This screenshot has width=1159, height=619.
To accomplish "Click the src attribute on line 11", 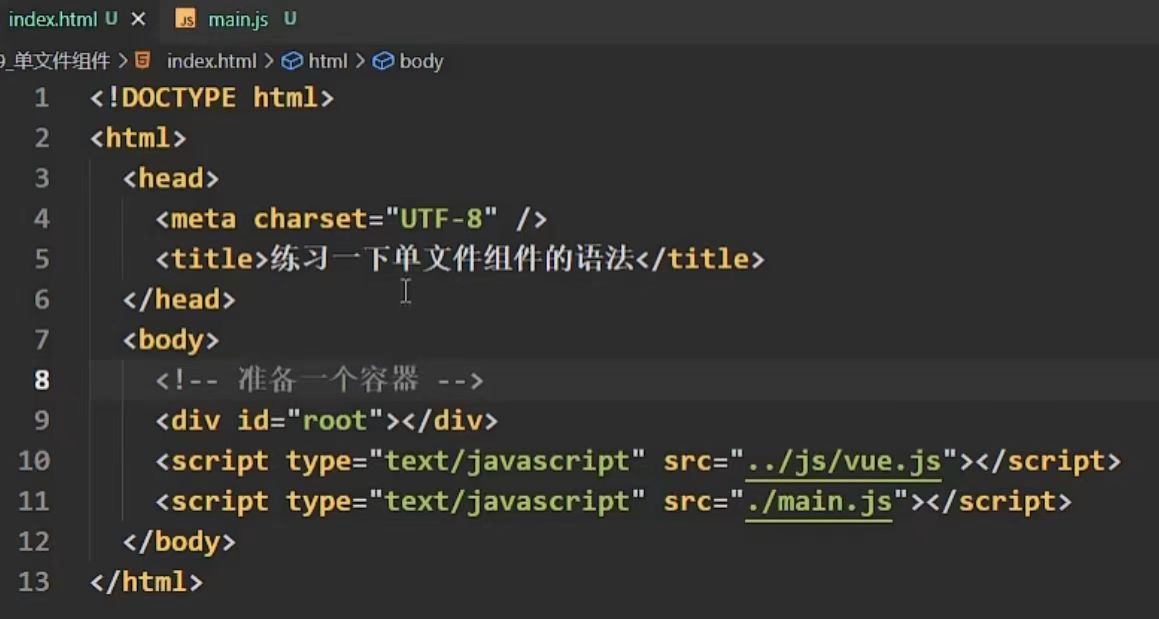I will coord(687,501).
